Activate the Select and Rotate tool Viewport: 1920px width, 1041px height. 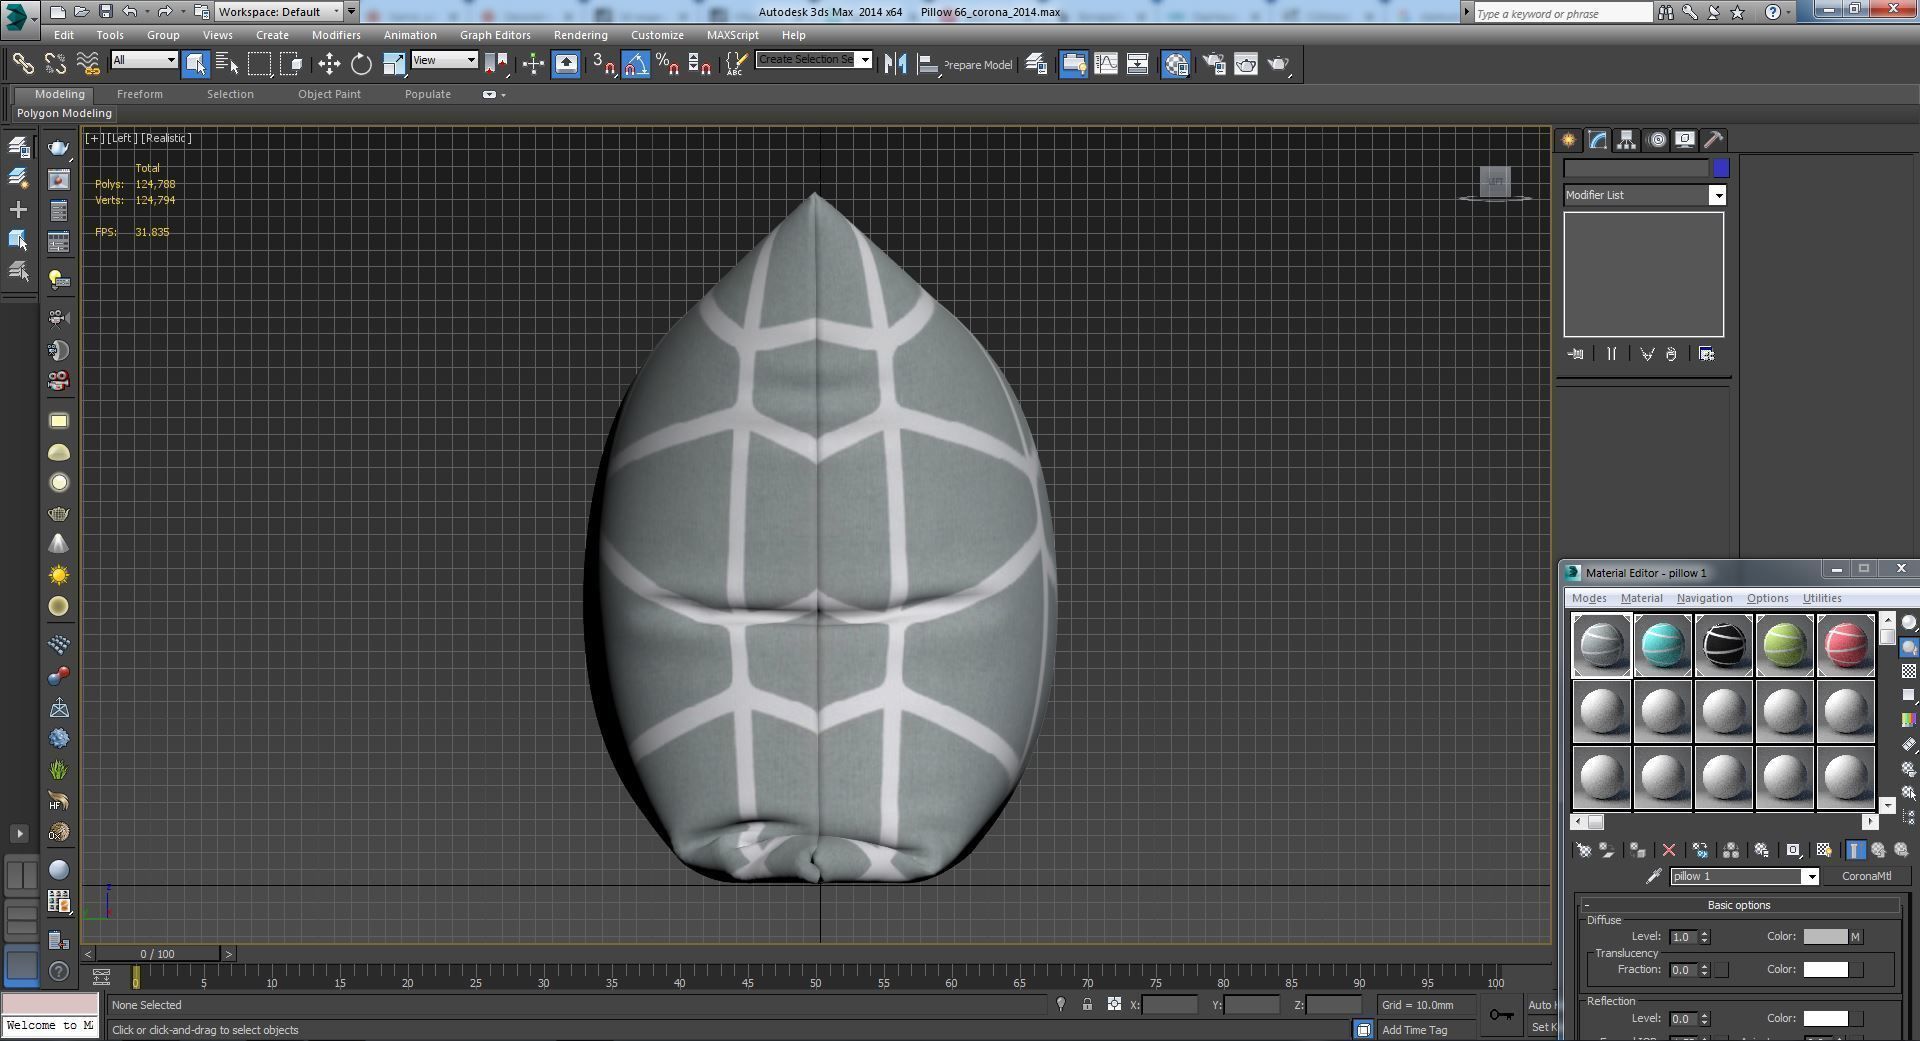pos(361,64)
